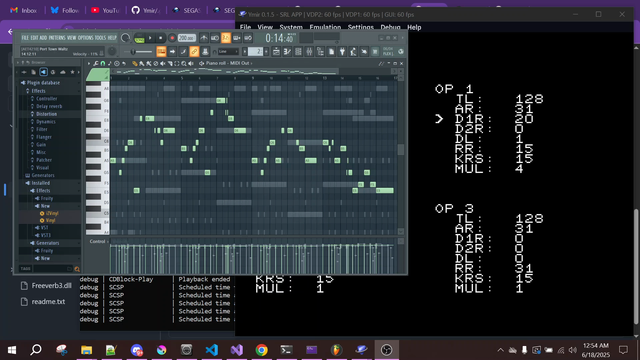Toggle the wait-for-input icon in FL Studio

tap(215, 38)
